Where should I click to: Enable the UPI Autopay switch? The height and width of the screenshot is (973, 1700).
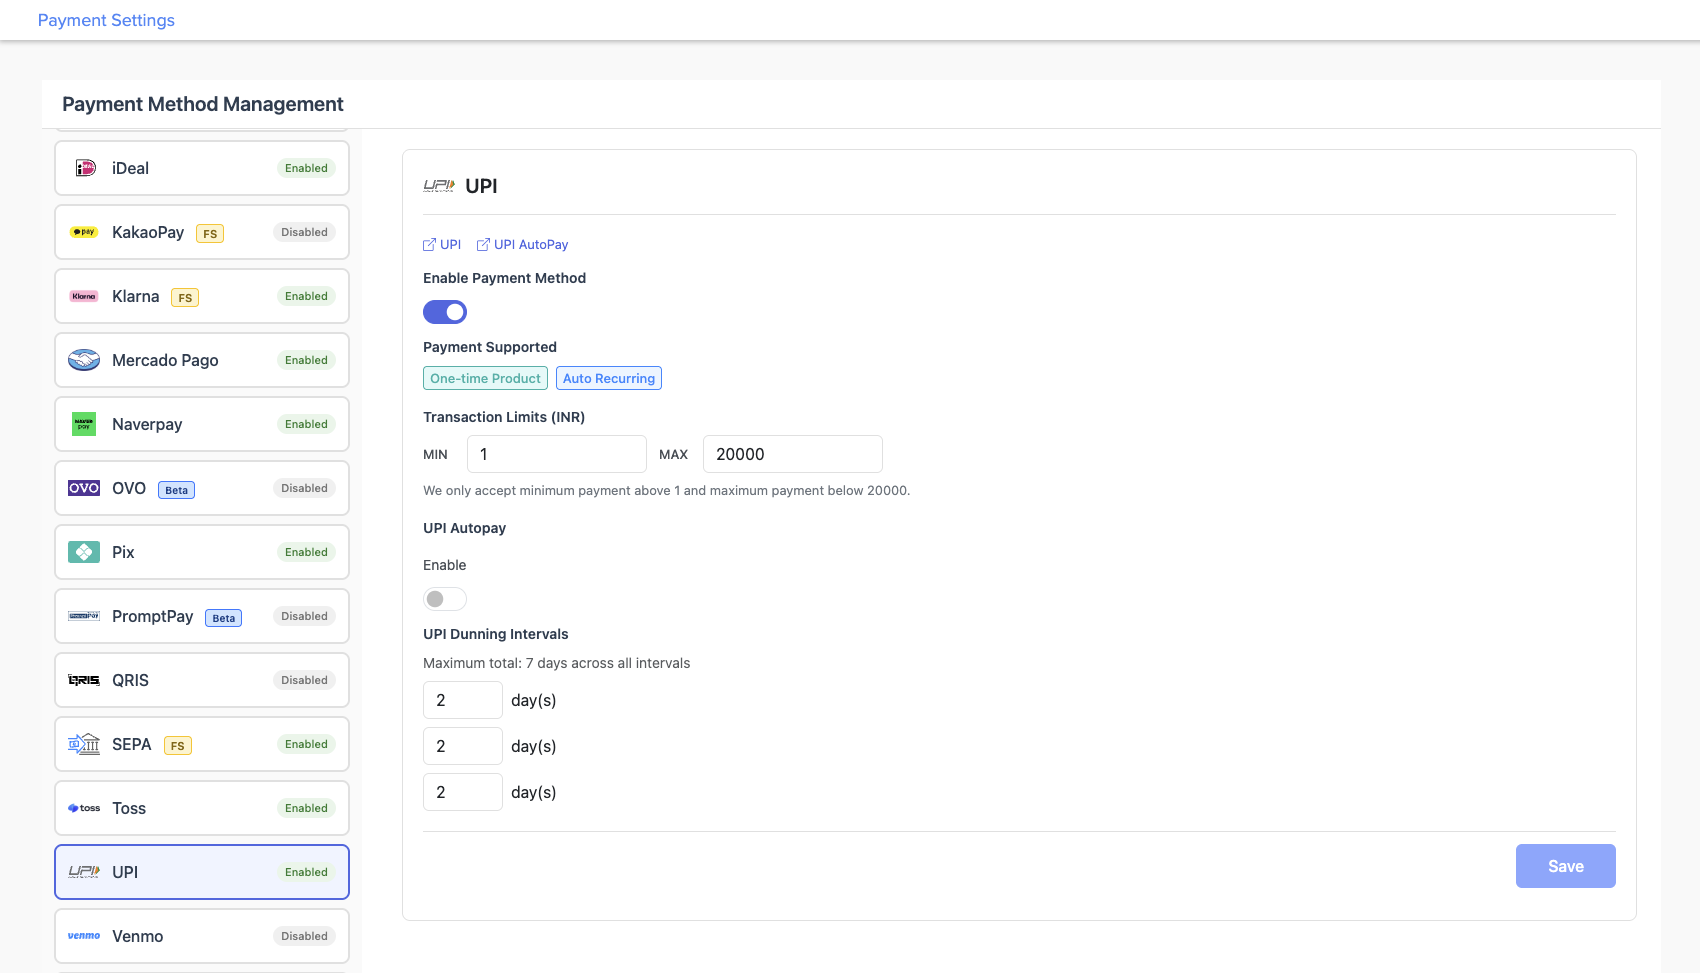coord(445,599)
